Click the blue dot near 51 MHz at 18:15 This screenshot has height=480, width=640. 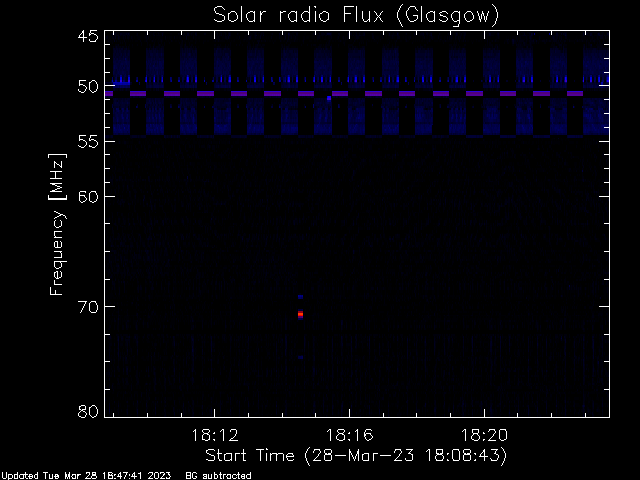point(329,98)
